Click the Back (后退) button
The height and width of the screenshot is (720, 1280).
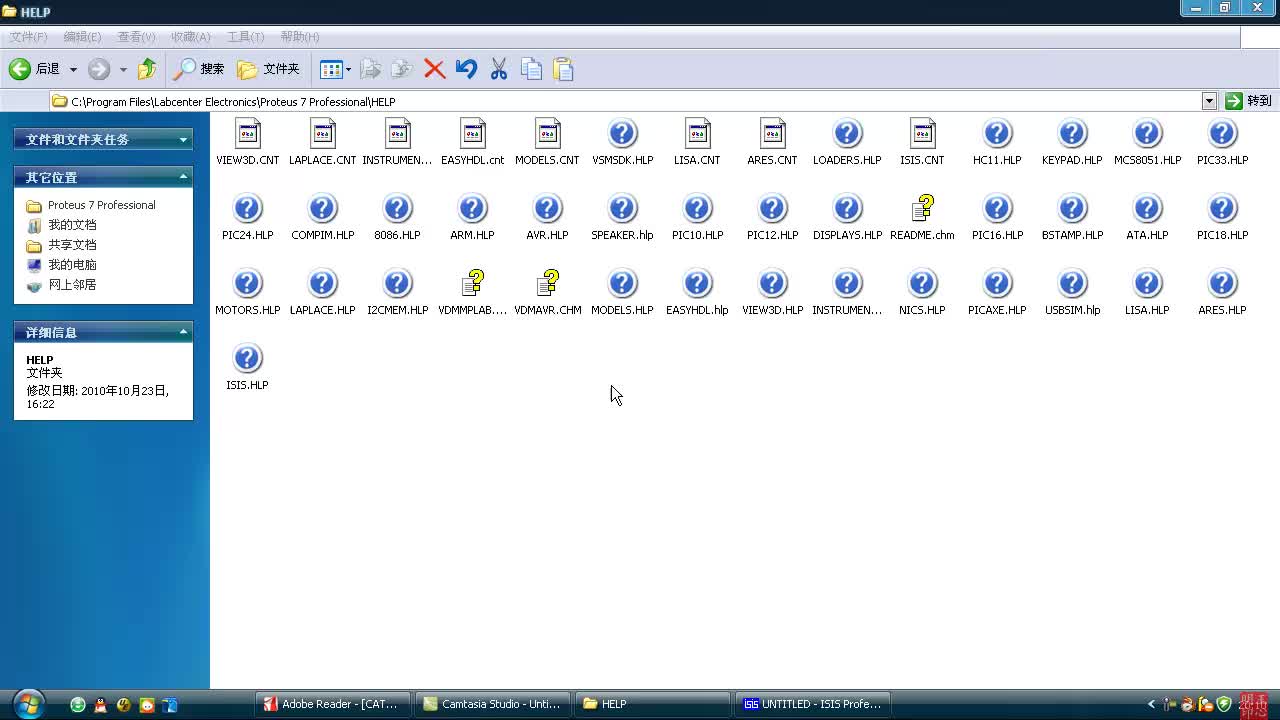tap(35, 69)
